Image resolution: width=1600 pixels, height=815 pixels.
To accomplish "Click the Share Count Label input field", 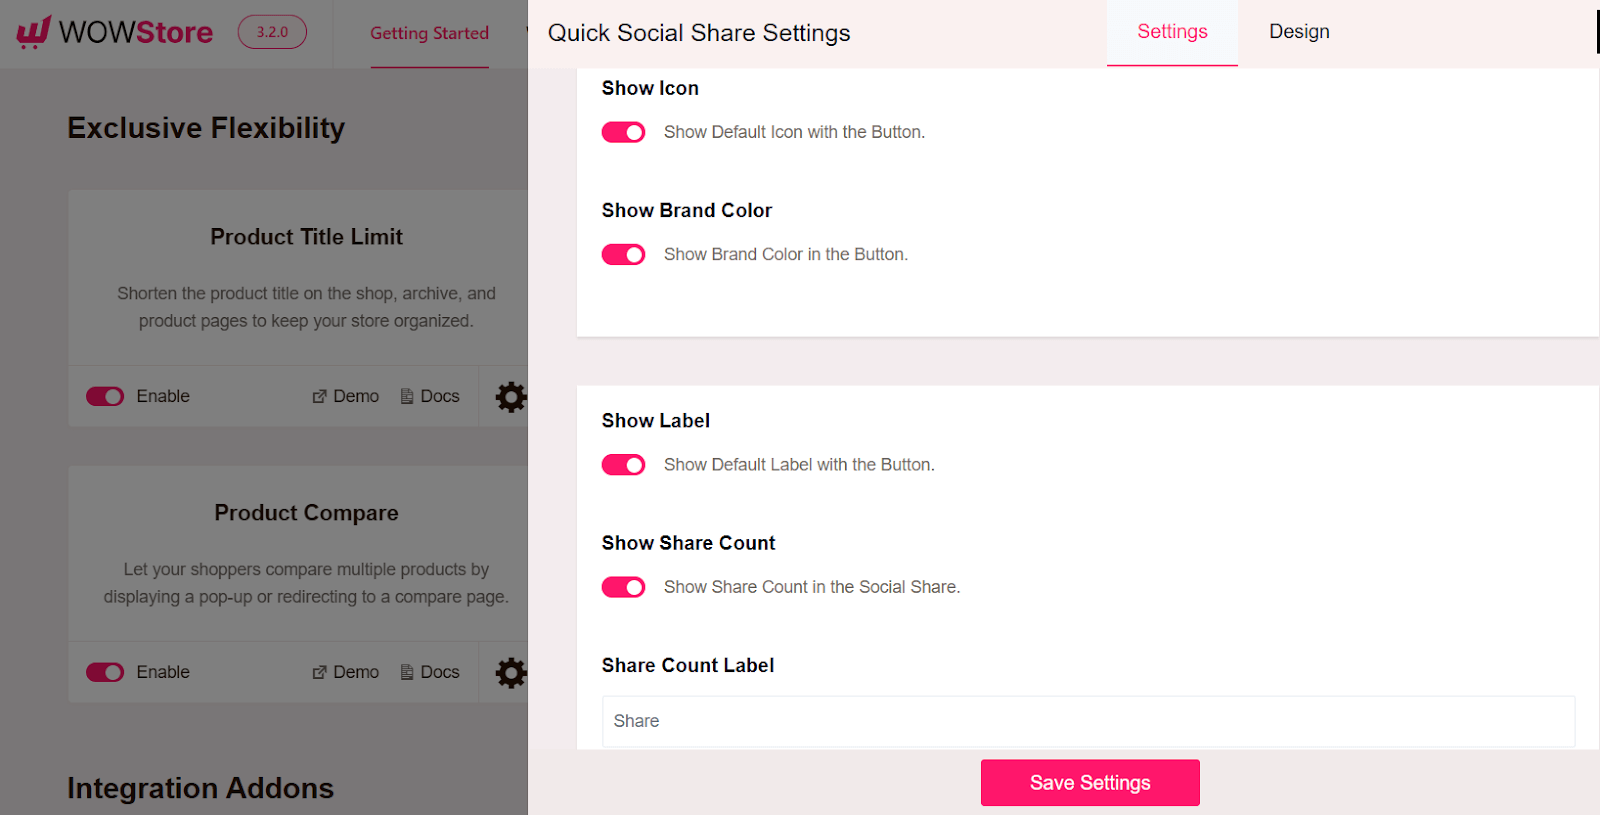I will [x=1088, y=721].
